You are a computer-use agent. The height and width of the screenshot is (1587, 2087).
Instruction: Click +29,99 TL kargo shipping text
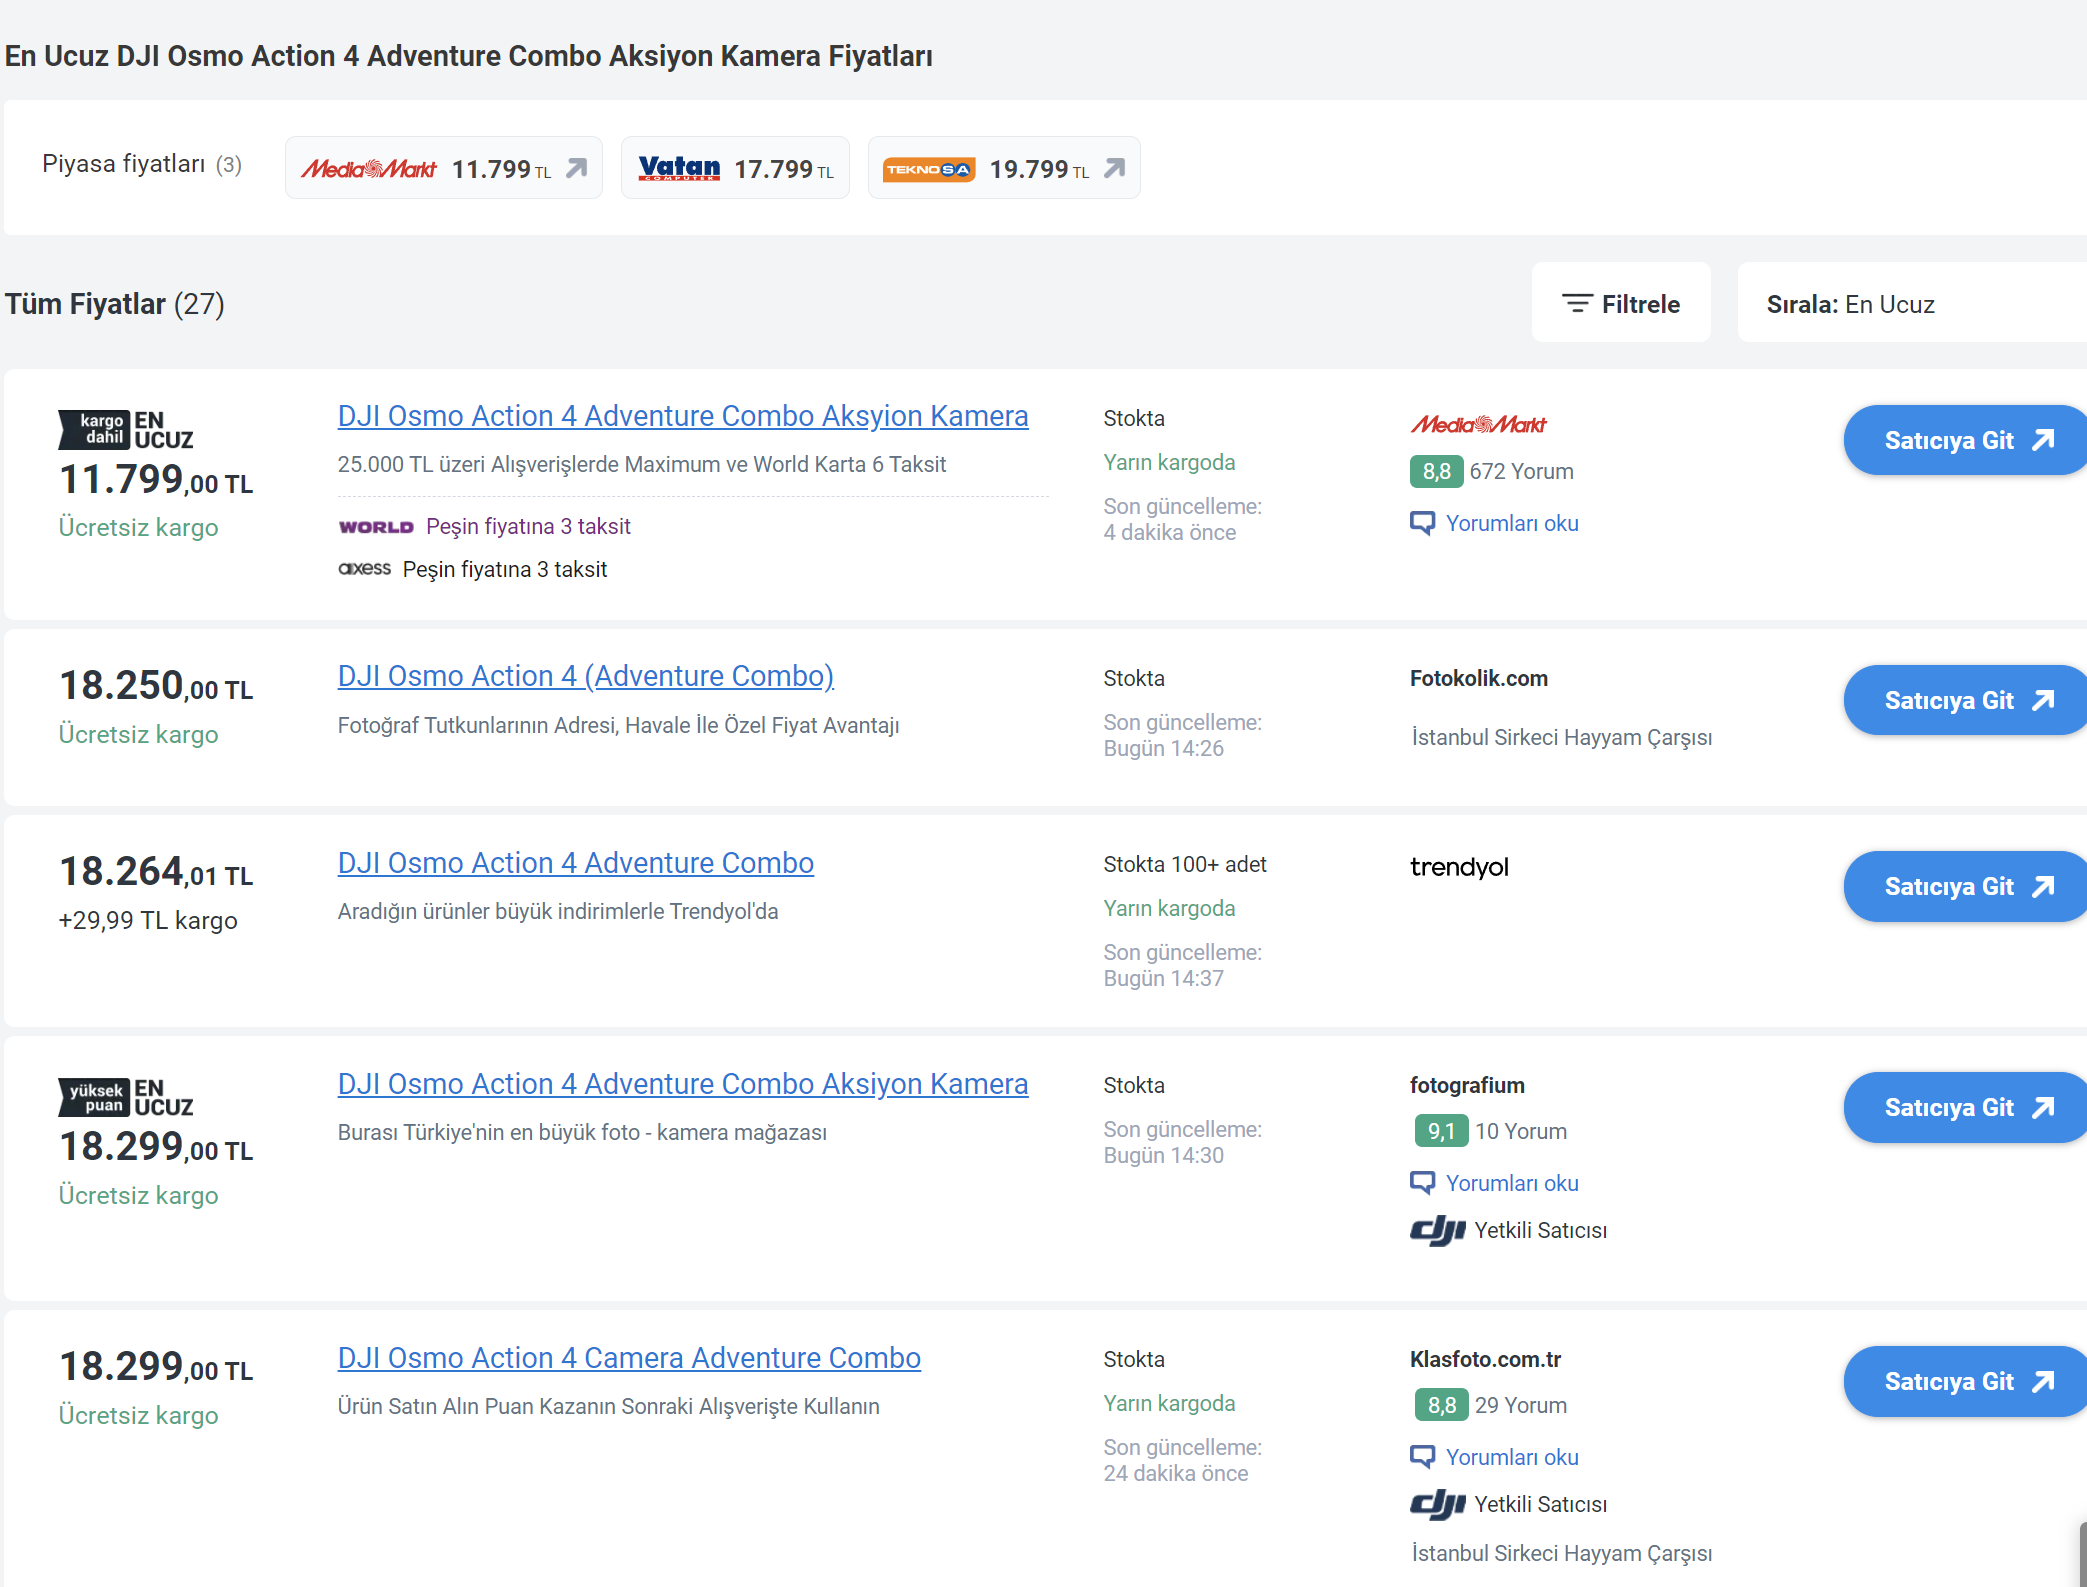(148, 920)
